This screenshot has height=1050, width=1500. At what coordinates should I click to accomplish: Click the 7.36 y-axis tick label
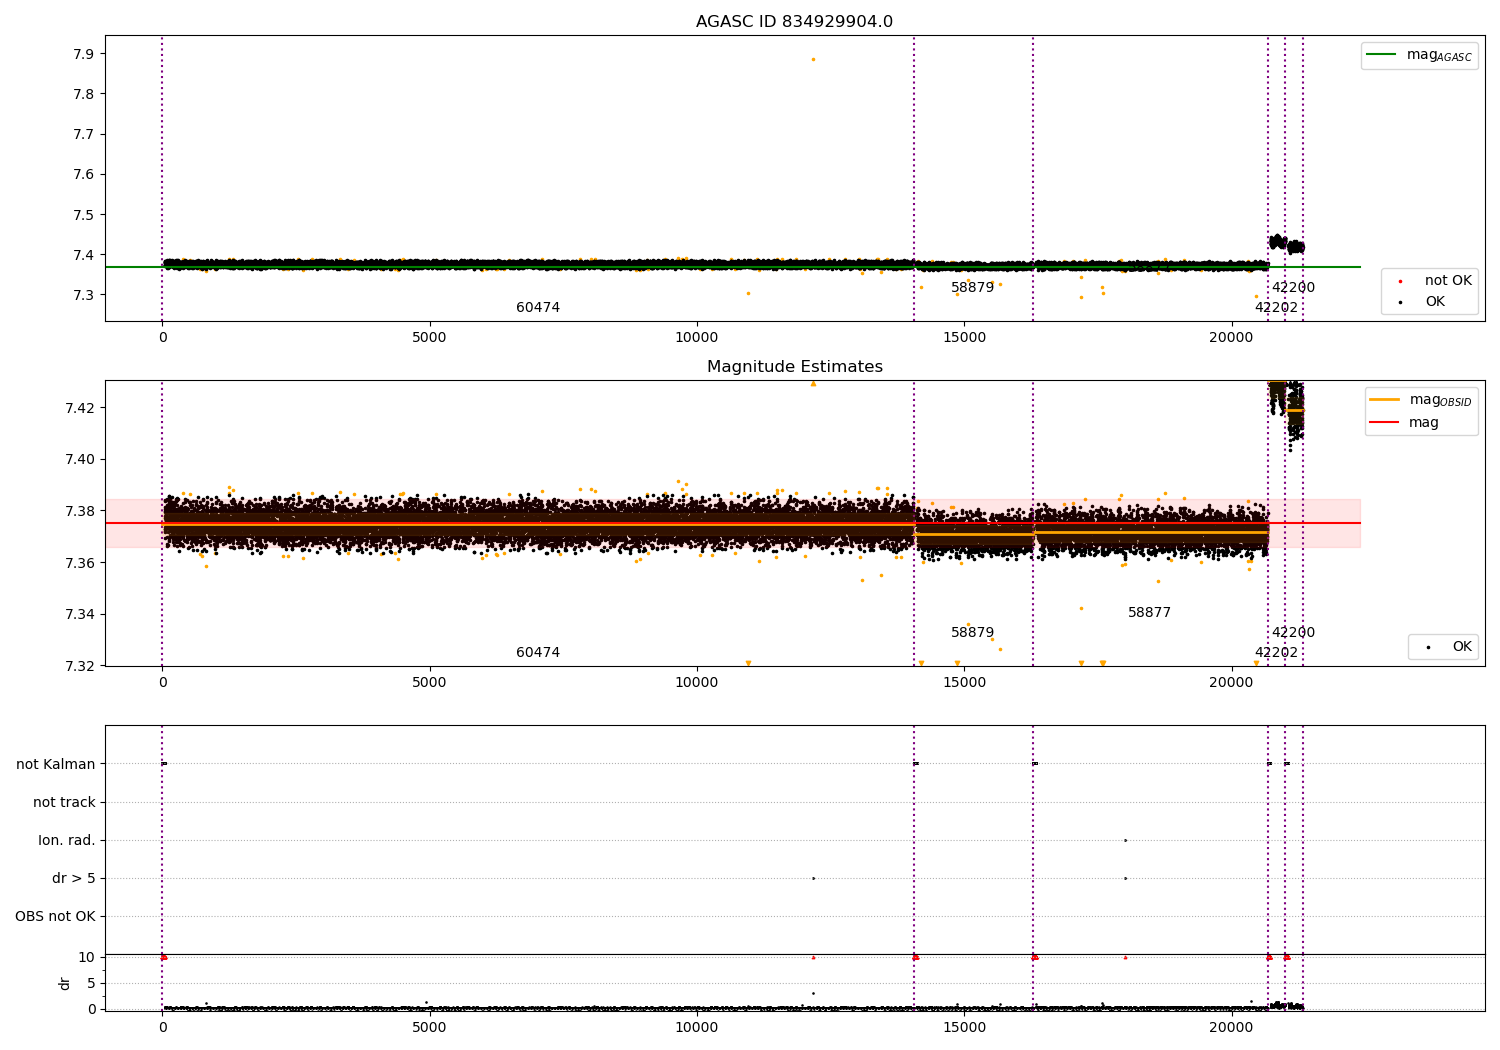pyautogui.click(x=78, y=563)
